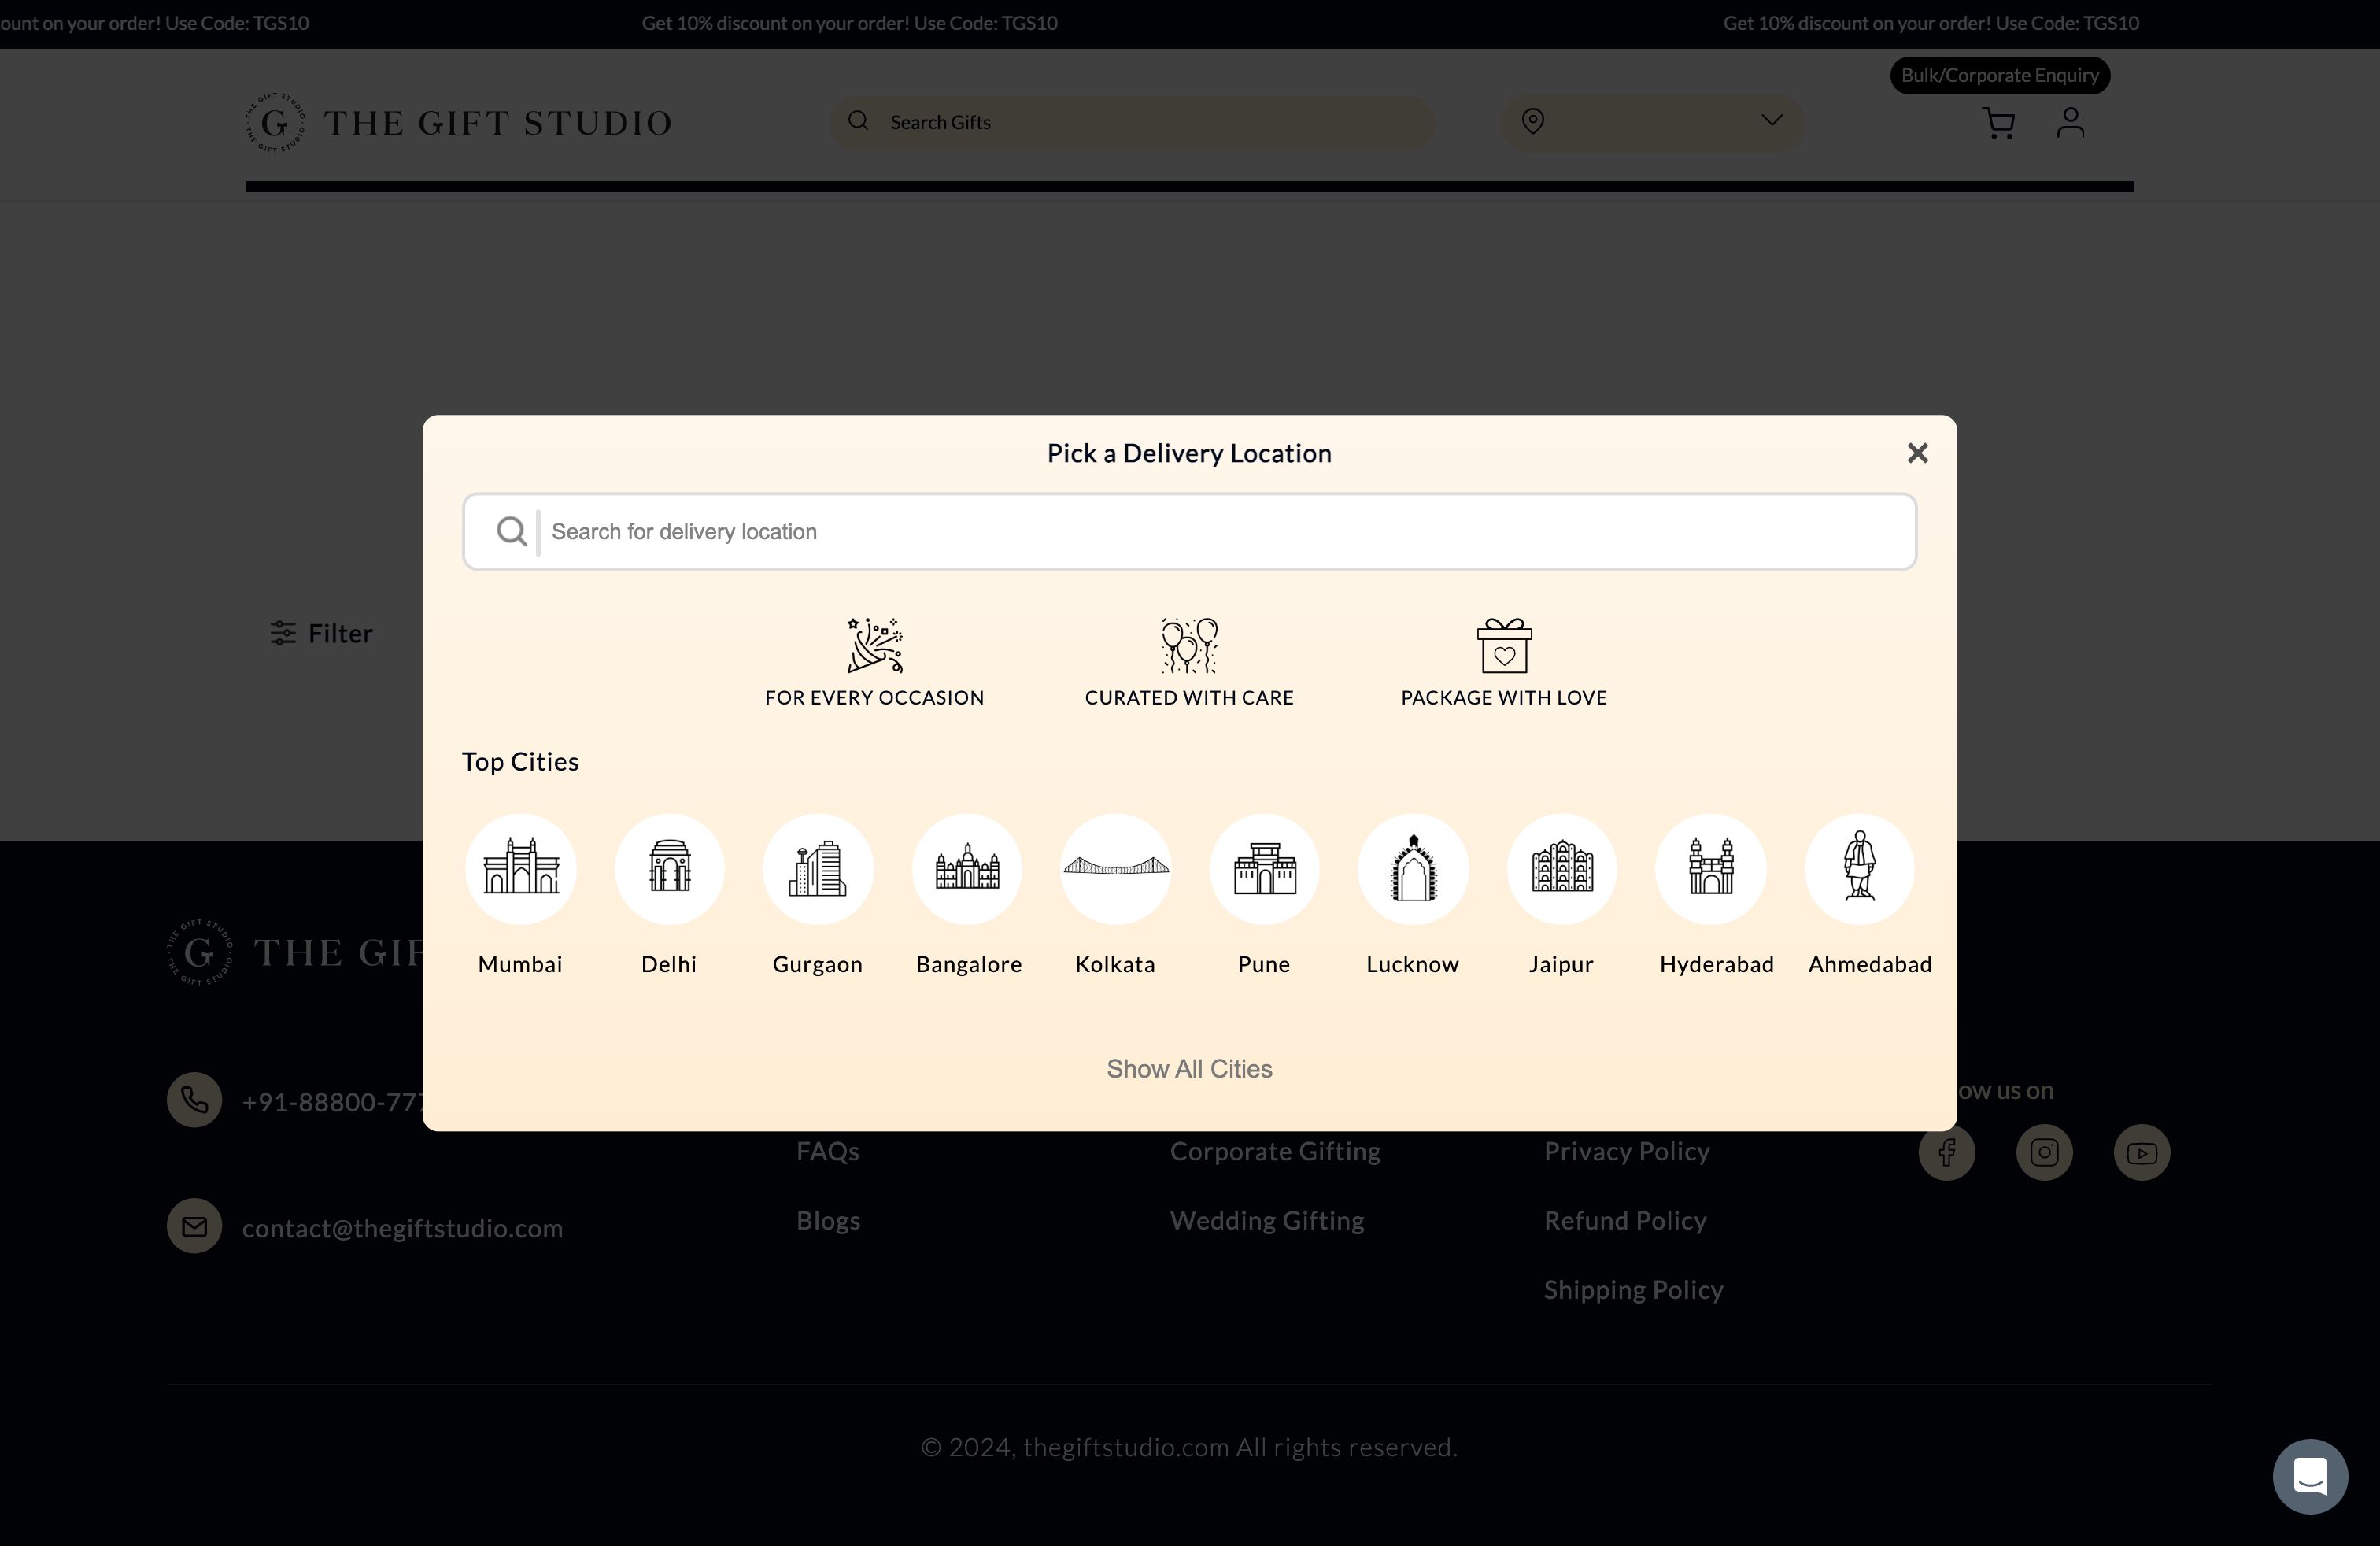
Task: Select the Mumbai city icon
Action: (520, 868)
